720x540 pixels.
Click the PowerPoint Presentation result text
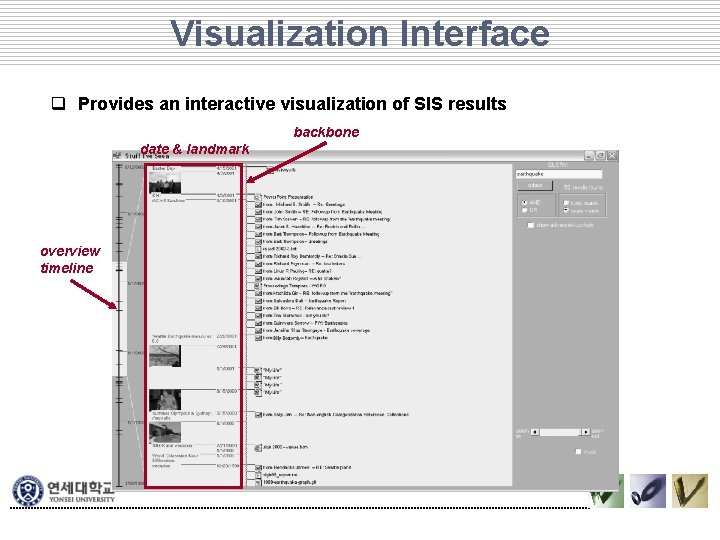288,197
